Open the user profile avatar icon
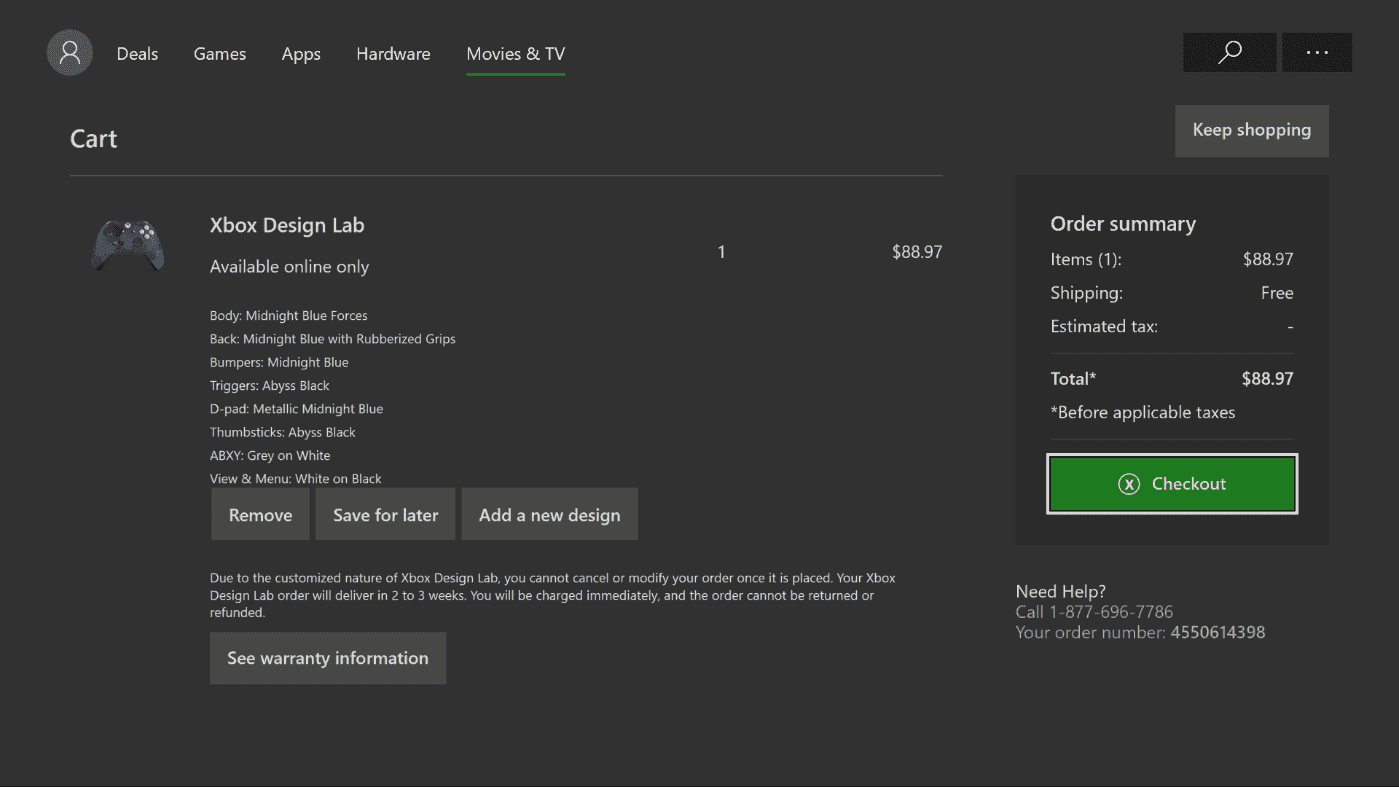 [x=70, y=53]
